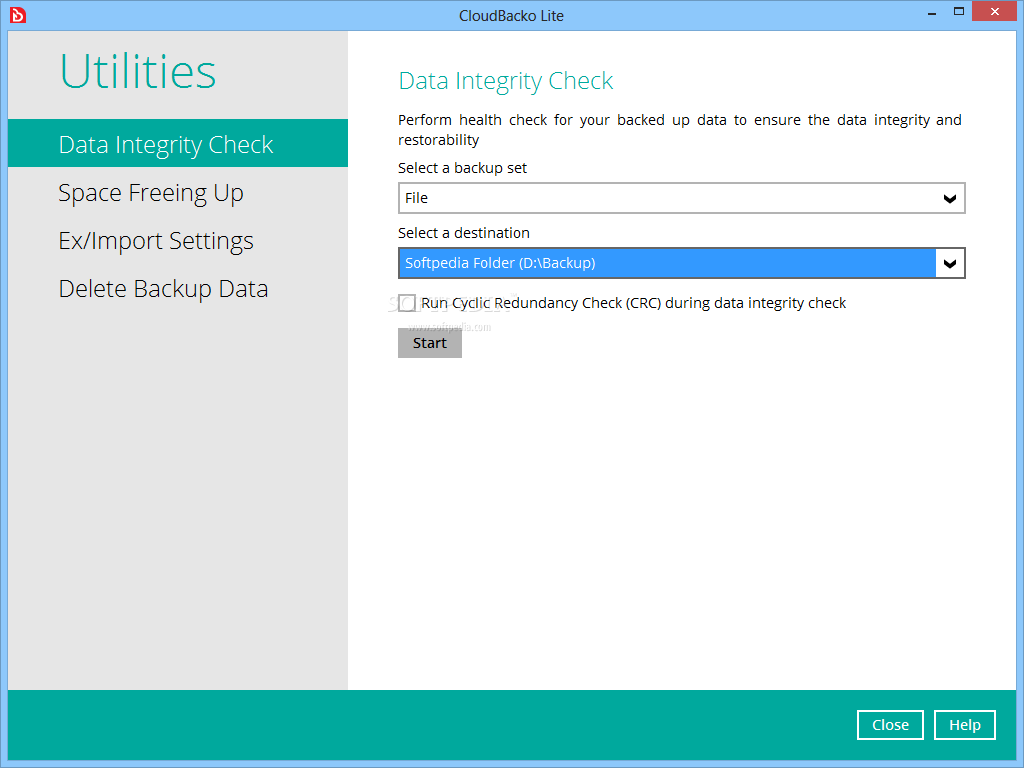Click the CloudBacko Lite title text
This screenshot has height=768, width=1024.
coord(511,16)
